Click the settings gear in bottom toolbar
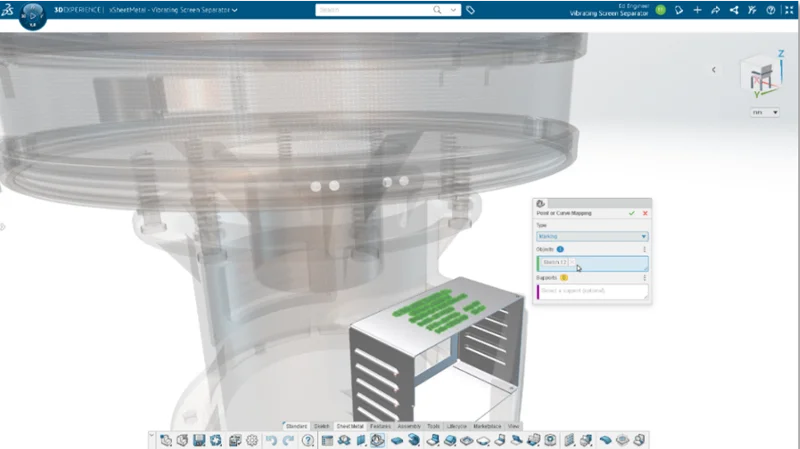This screenshot has height=449, width=800. (x=251, y=440)
